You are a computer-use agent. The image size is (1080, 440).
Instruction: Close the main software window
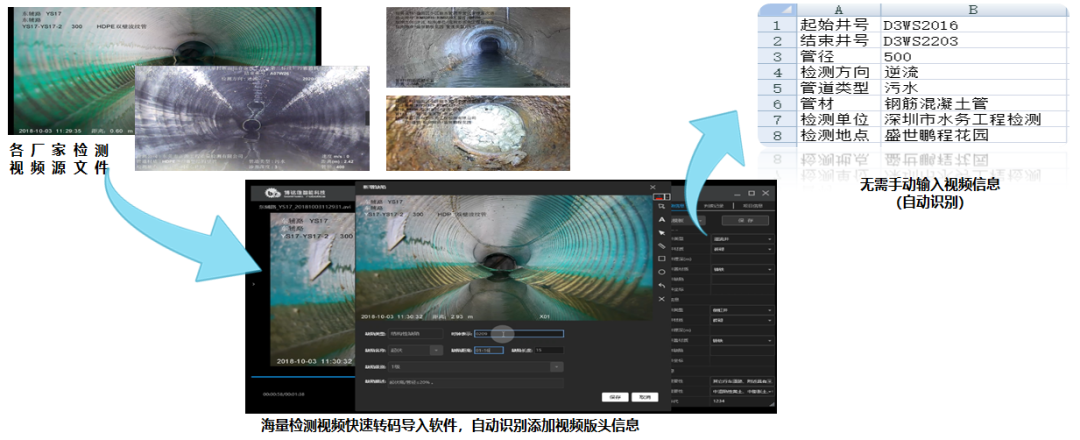[x=765, y=193]
